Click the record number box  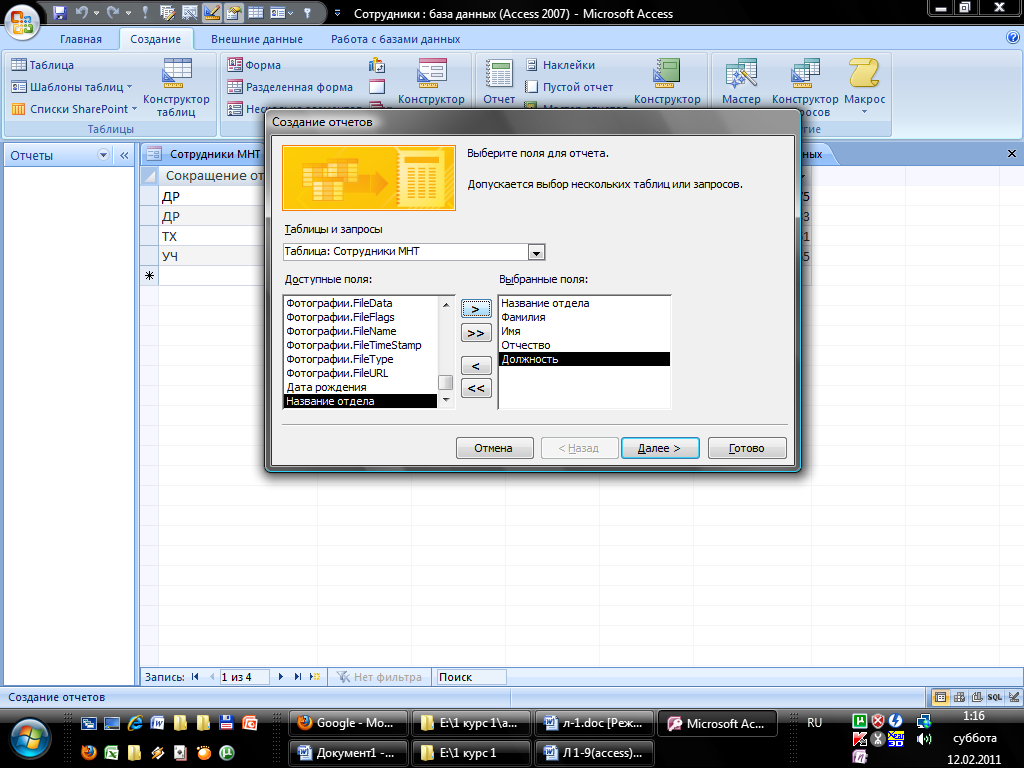point(244,677)
